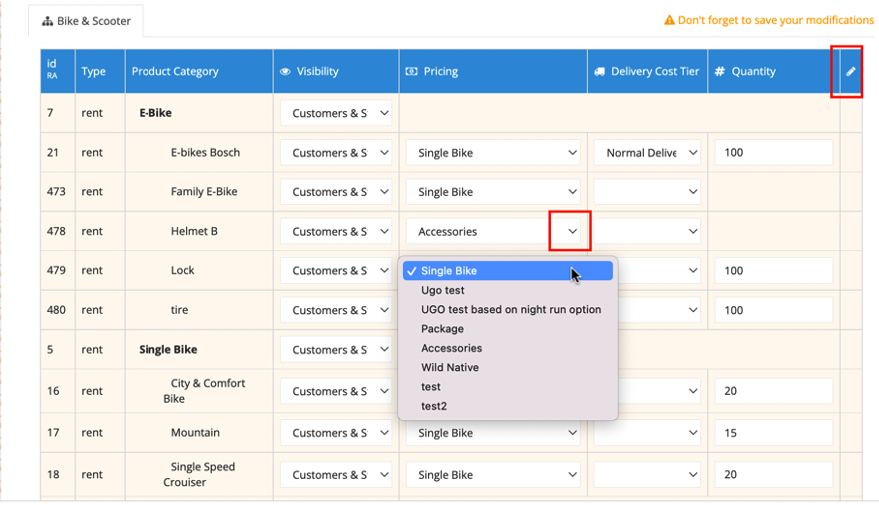879x505 pixels.
Task: Click Quantity field for Lock row
Action: click(774, 271)
